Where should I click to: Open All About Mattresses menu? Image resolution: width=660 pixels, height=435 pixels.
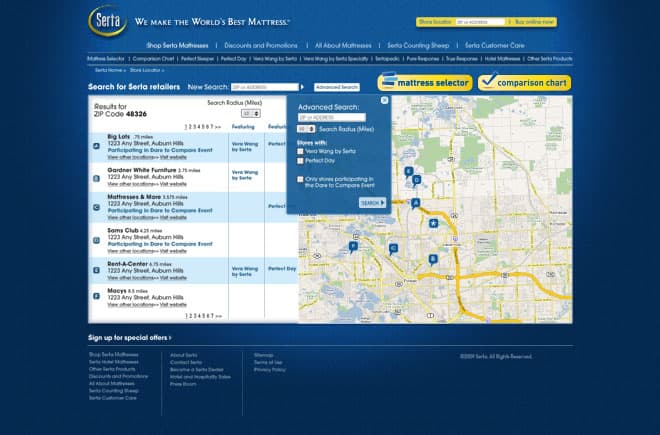click(x=343, y=45)
